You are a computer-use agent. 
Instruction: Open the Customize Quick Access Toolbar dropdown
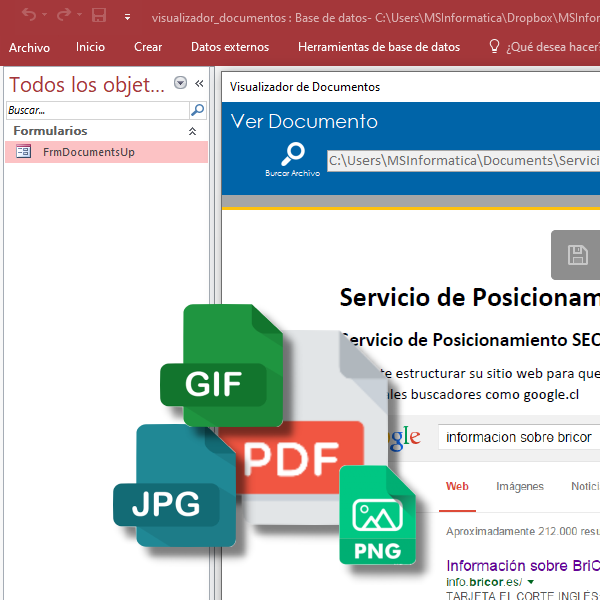tap(127, 17)
